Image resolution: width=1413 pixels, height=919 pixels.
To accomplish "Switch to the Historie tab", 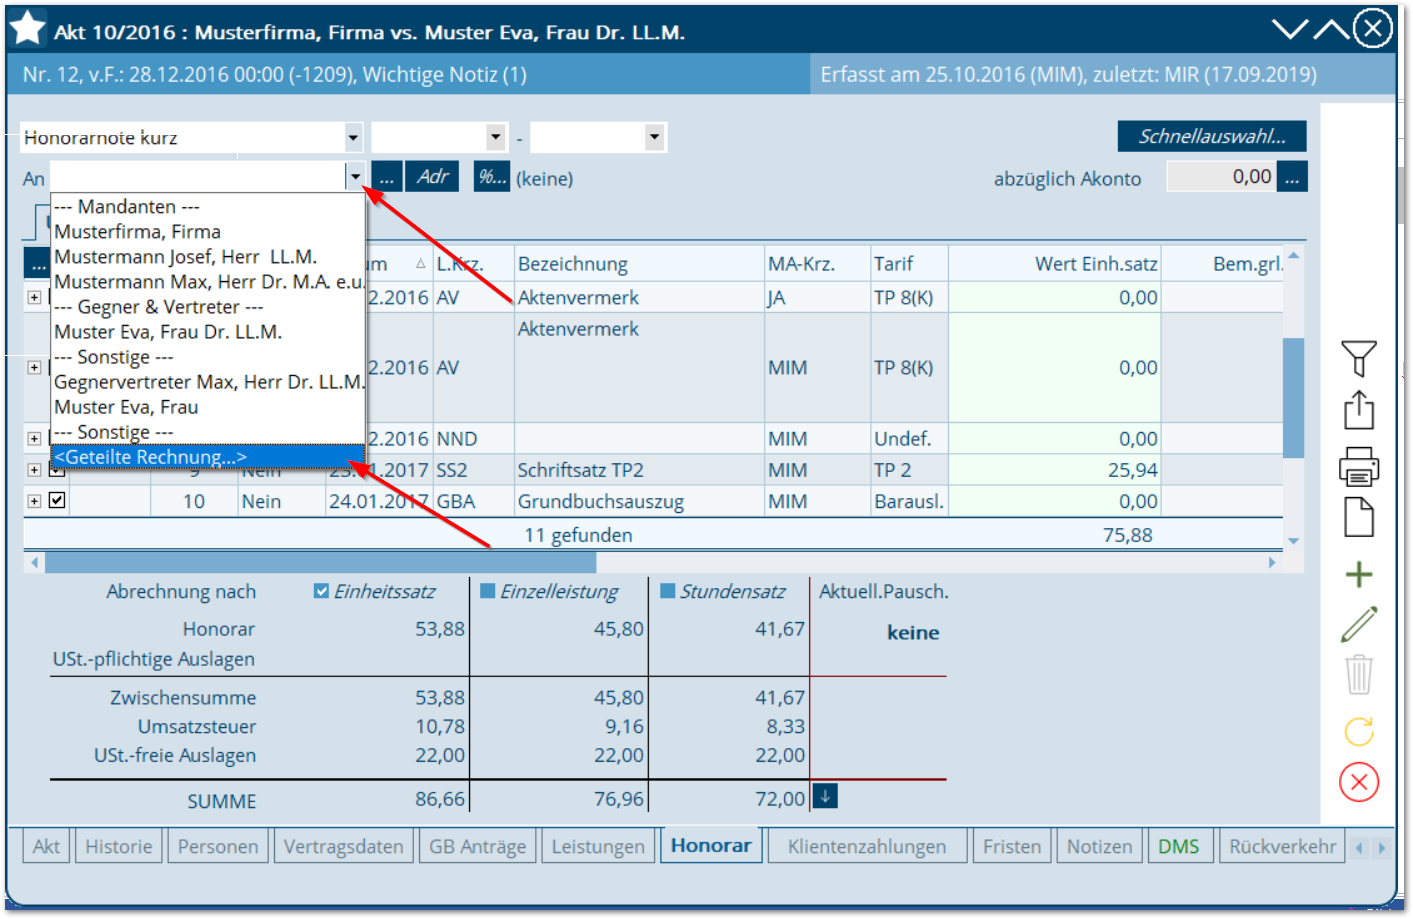I will (119, 846).
